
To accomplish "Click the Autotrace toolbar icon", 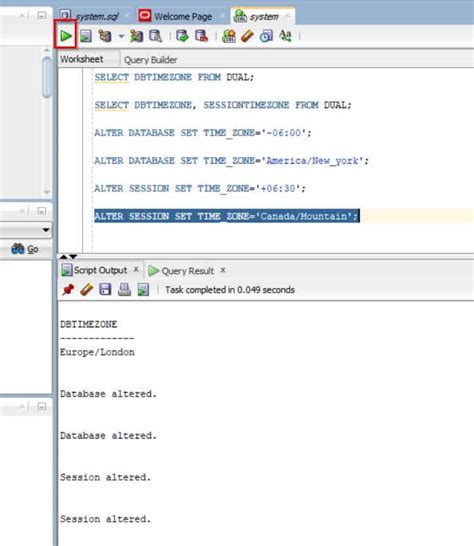I will tap(136, 36).
